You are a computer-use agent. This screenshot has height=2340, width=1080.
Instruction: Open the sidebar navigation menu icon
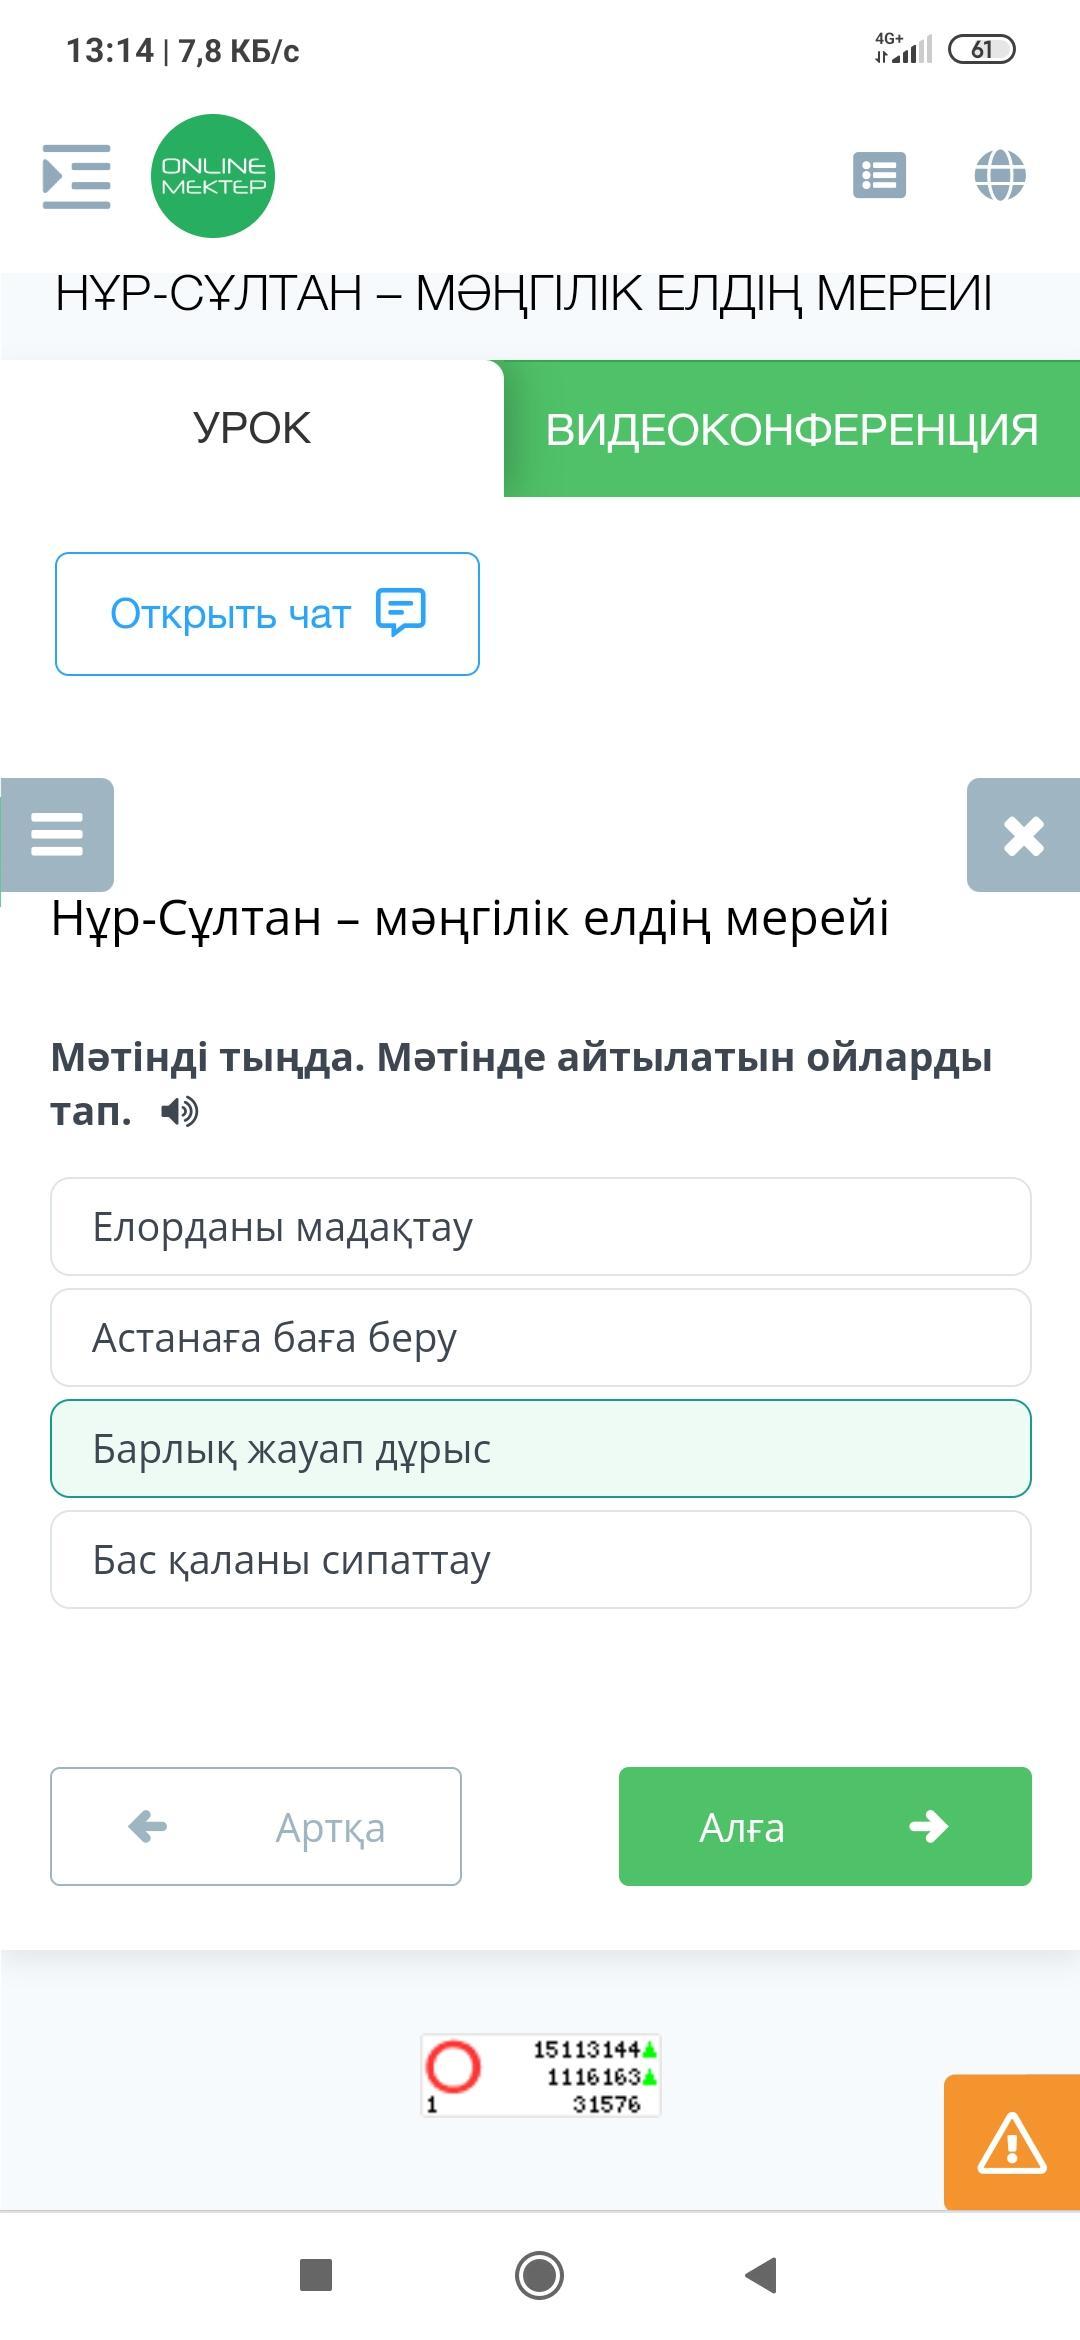pos(76,177)
